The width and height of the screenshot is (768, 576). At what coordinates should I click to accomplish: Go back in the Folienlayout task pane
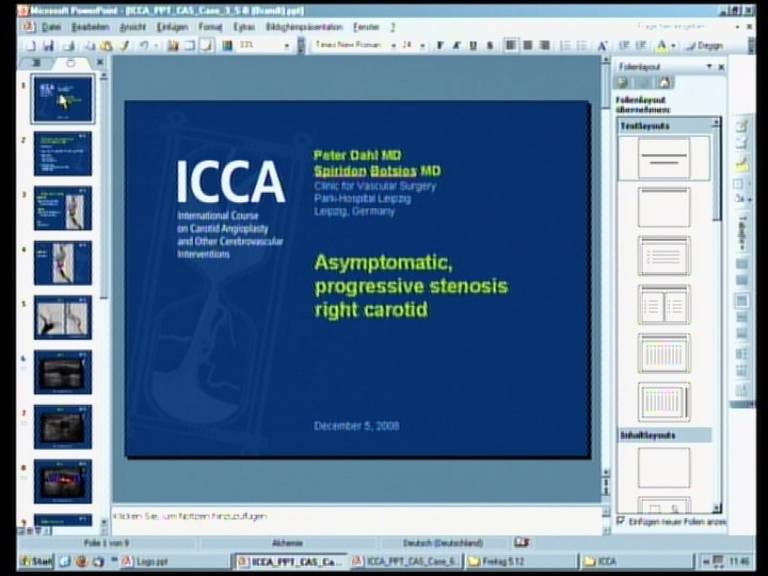(623, 82)
